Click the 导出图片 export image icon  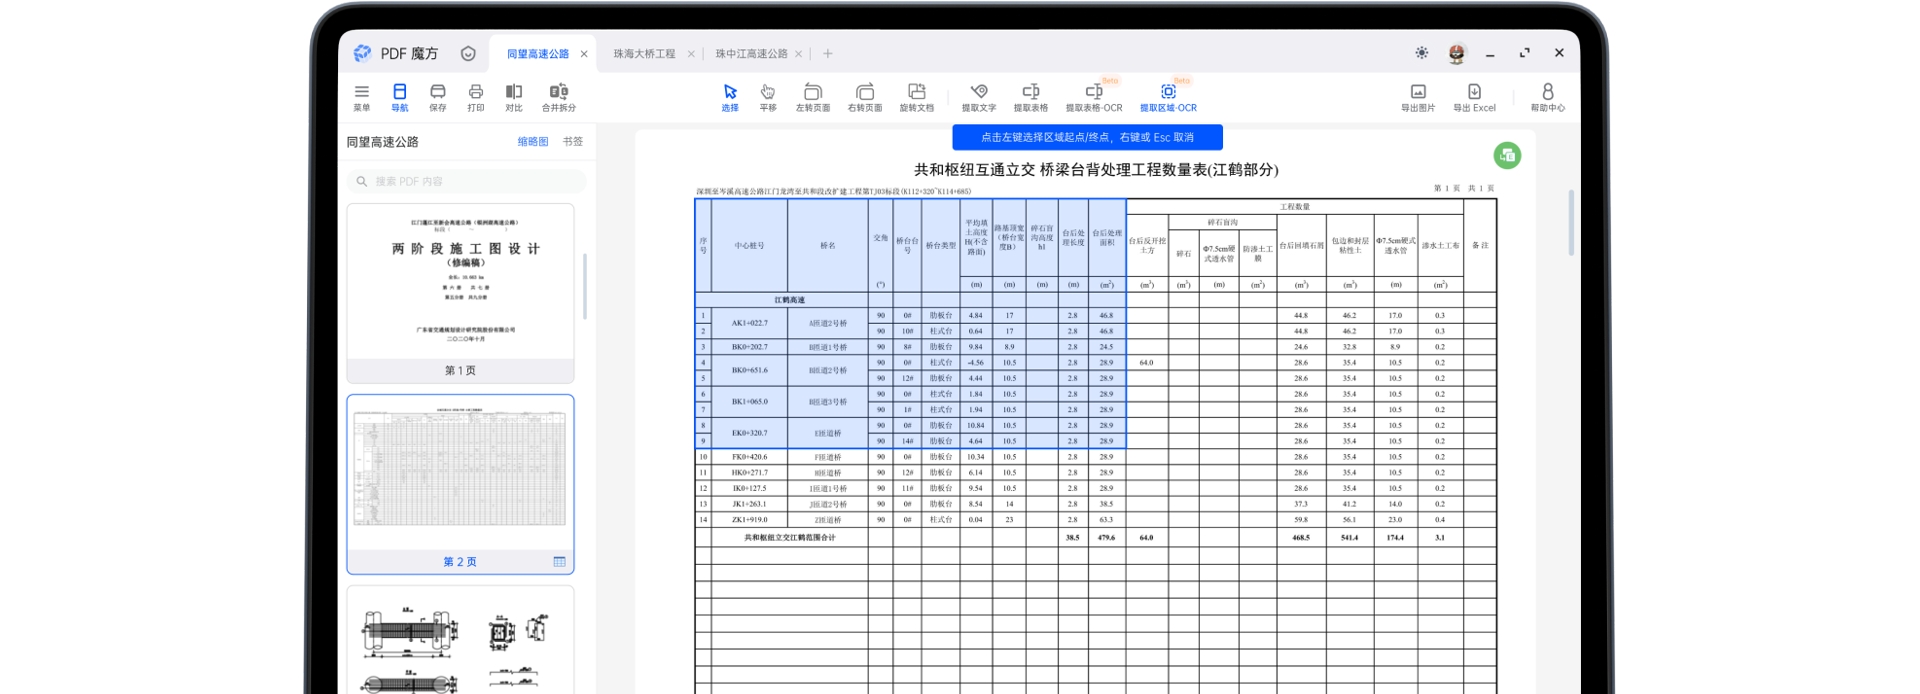click(1418, 97)
